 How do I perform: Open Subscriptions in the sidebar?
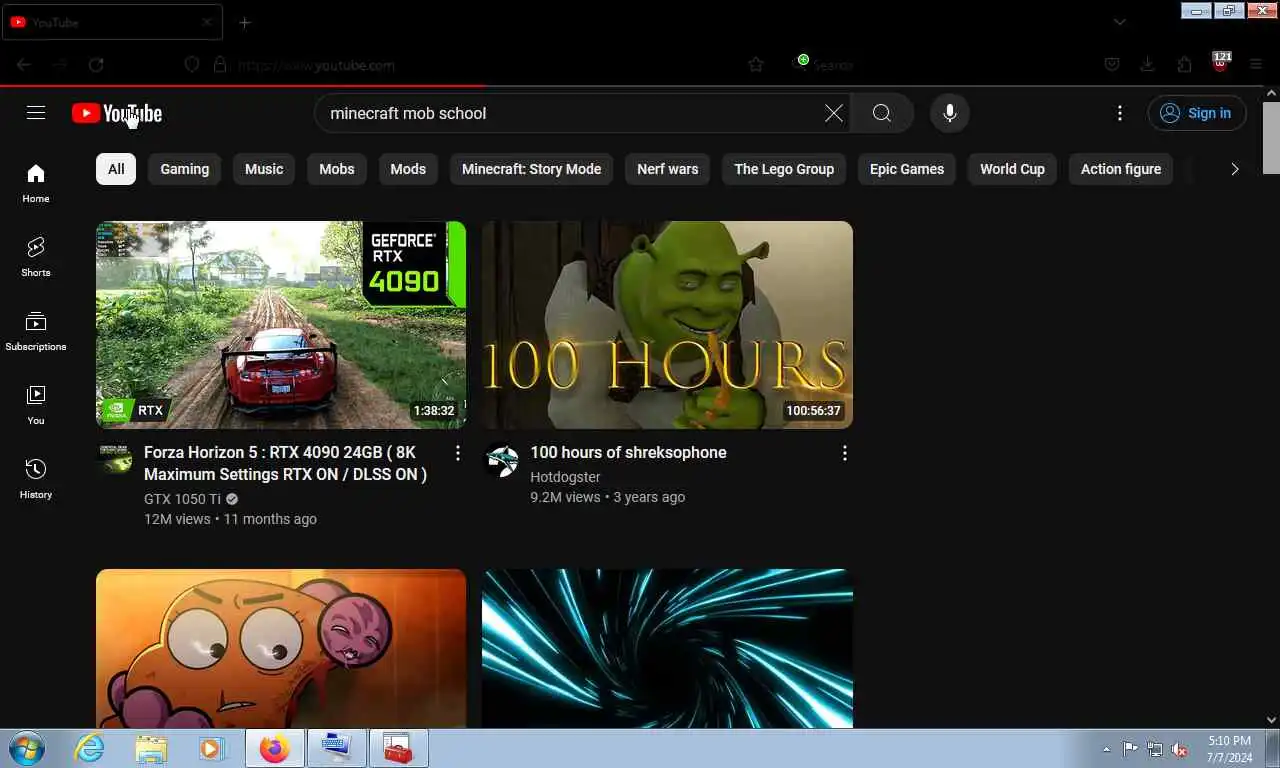point(36,331)
